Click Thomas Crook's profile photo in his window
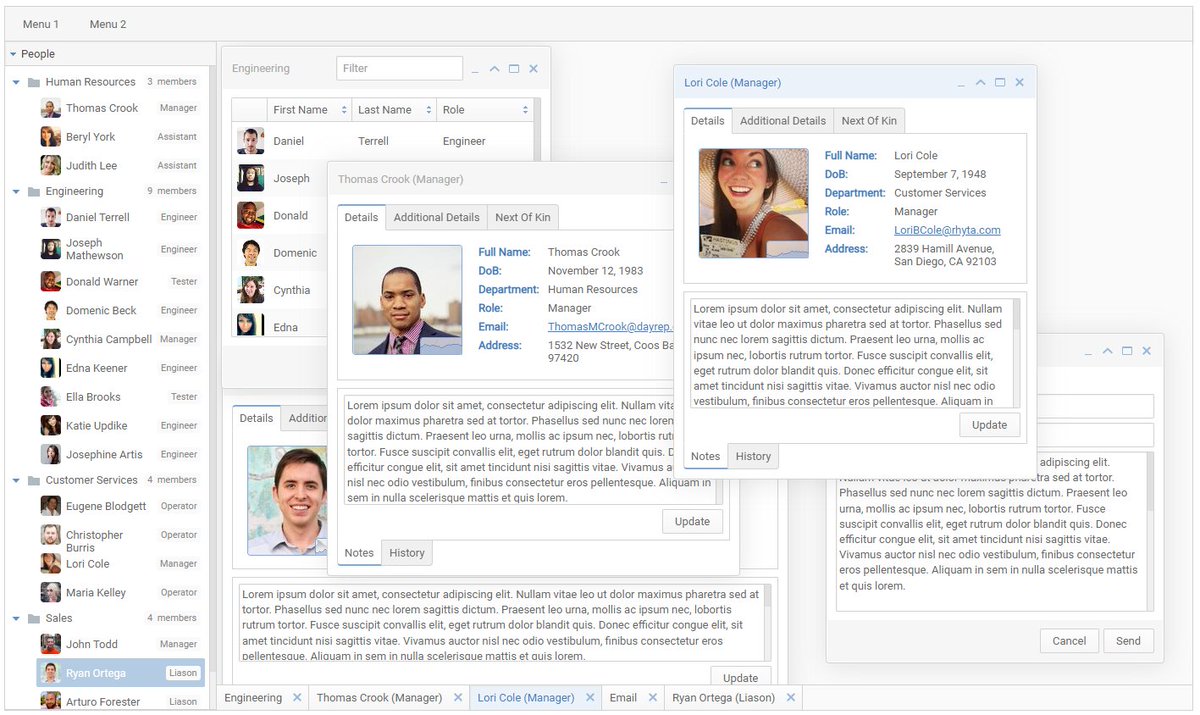Screen dimensions: 1200x715 click(407, 300)
